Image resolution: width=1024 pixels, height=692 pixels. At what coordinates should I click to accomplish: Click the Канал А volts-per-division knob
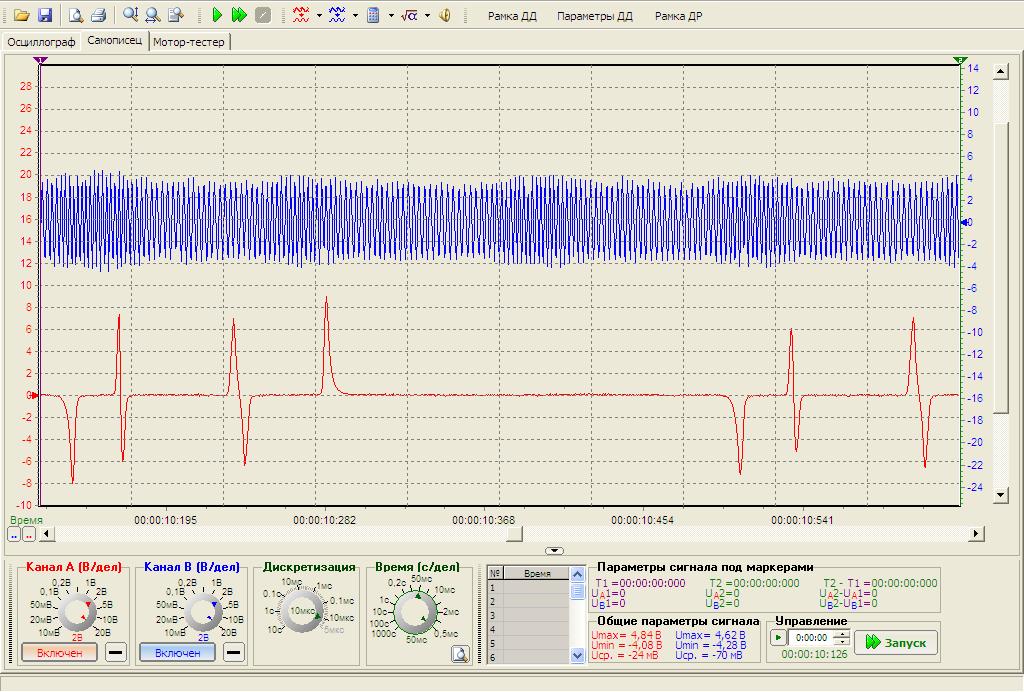77,612
